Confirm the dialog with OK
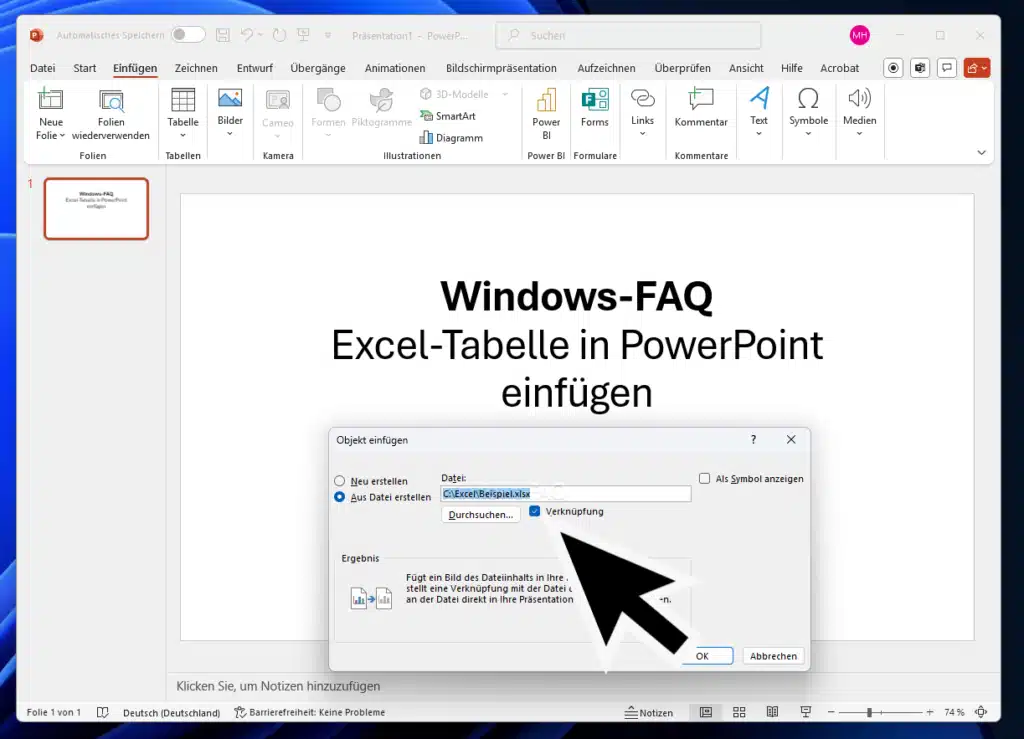1024x739 pixels. pos(706,655)
